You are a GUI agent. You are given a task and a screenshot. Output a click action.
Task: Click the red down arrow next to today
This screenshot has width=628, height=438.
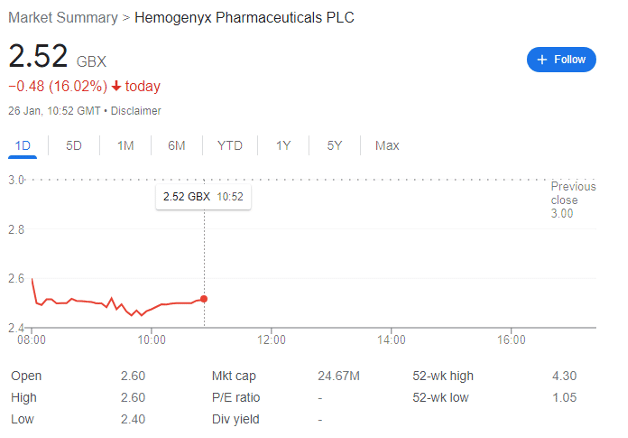click(116, 86)
